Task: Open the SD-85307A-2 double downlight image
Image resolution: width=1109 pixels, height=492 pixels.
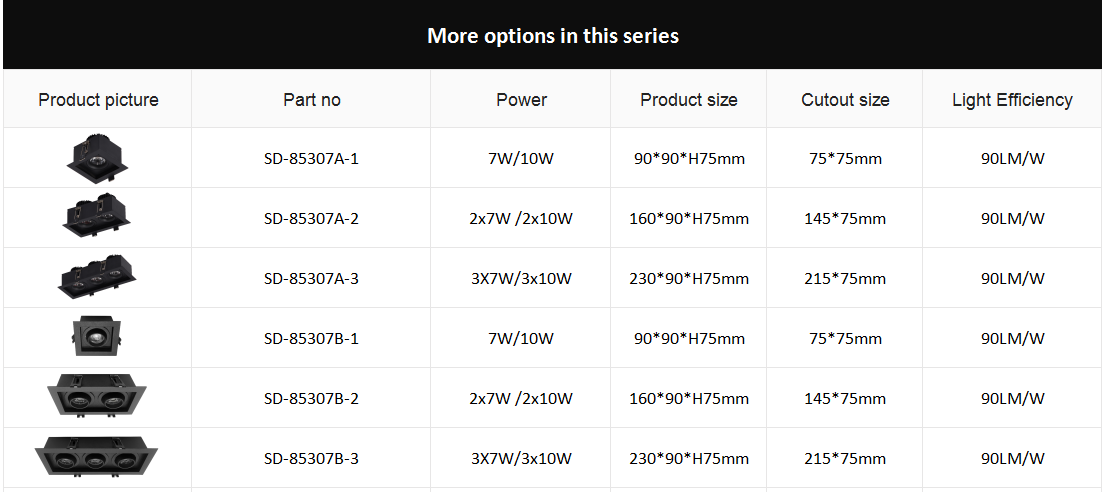Action: point(98,216)
